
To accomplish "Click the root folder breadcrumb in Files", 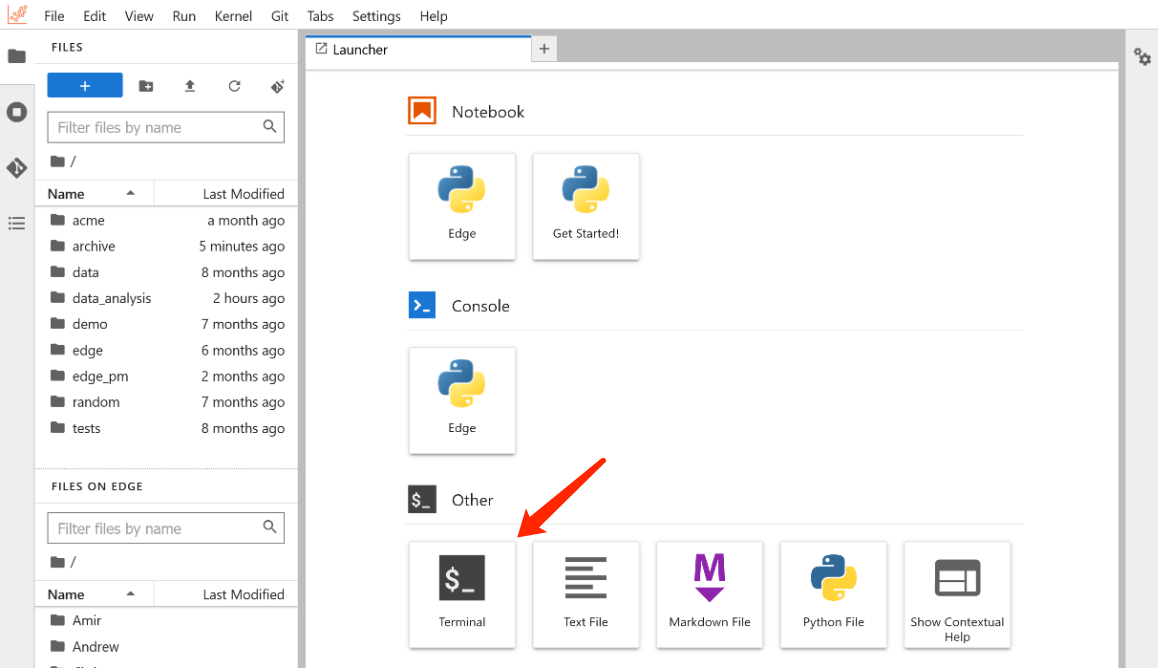I will [58, 161].
